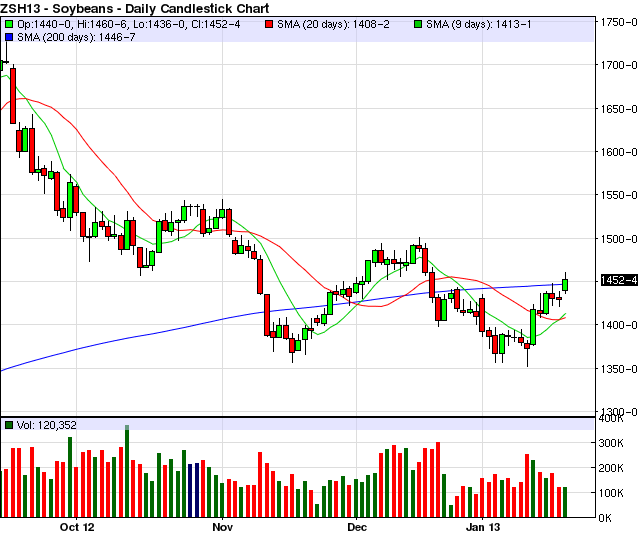Click the tallest volume bar near 350K
The height and width of the screenshot is (536, 640).
coord(127,471)
